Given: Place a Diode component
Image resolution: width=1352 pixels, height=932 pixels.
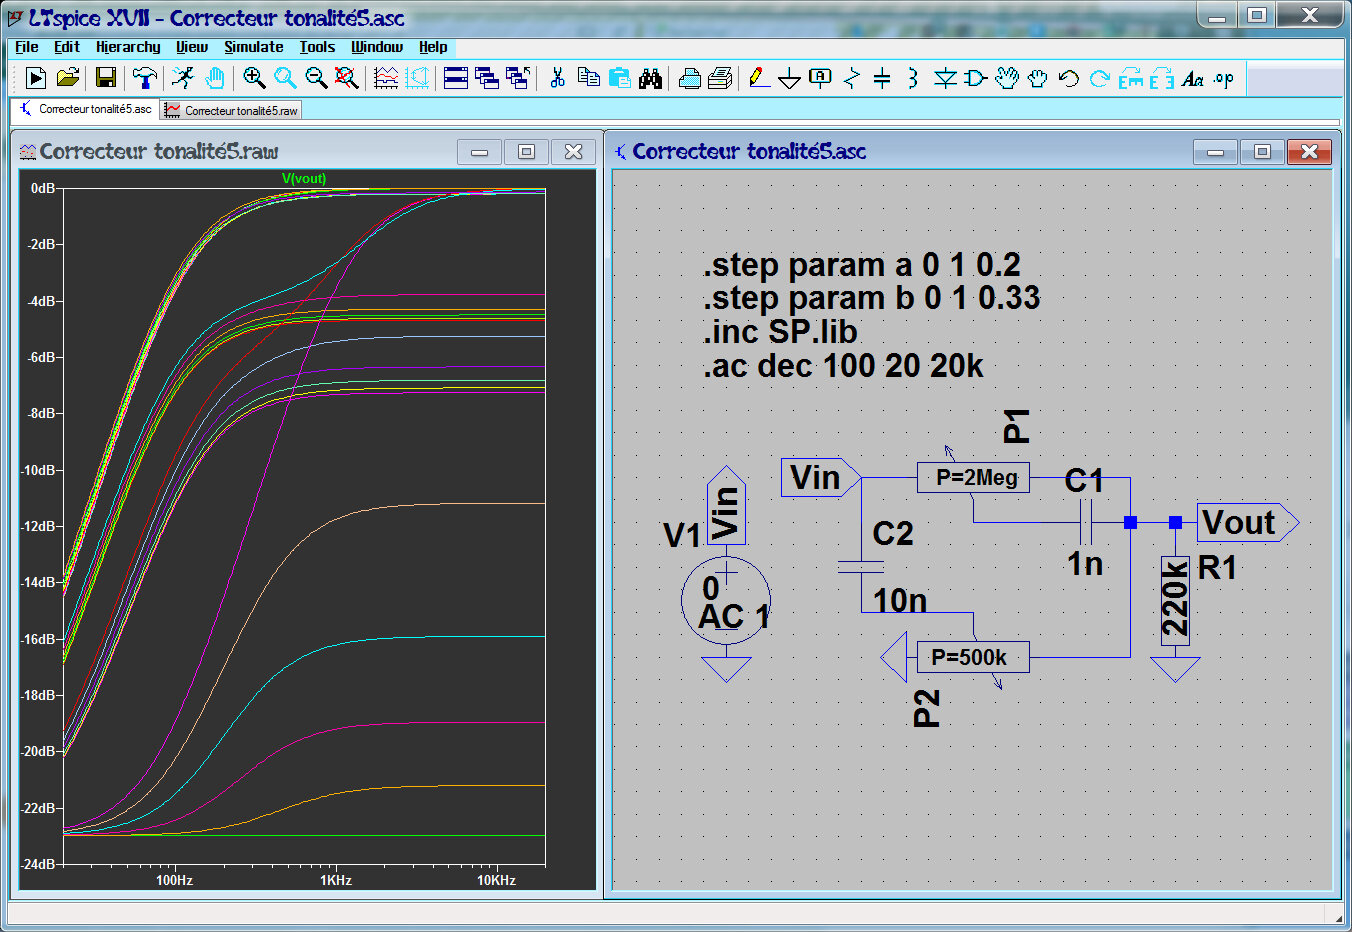Looking at the screenshot, I should (x=945, y=78).
